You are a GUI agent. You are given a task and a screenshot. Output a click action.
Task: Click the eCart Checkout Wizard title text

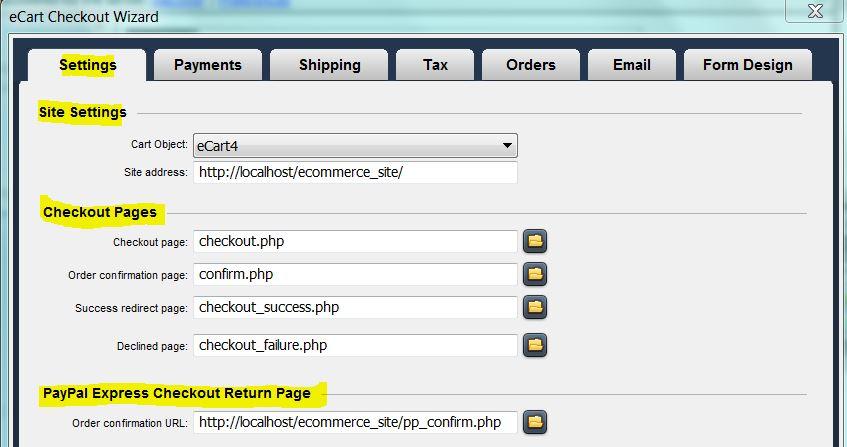click(x=84, y=17)
